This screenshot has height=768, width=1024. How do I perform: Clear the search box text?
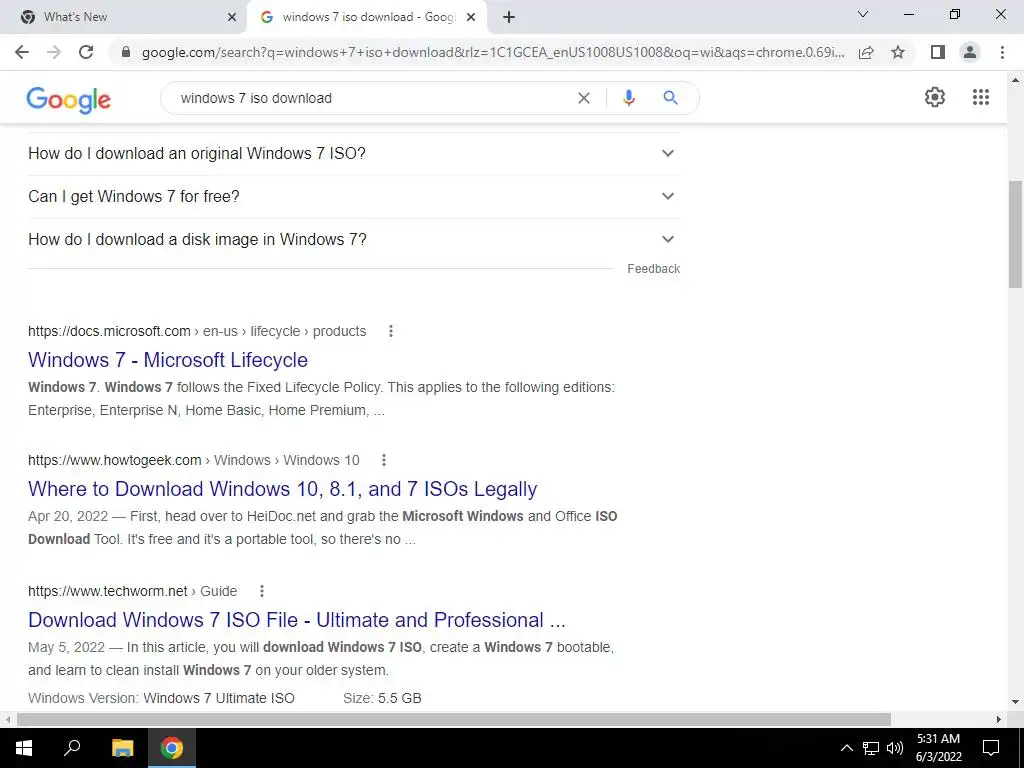(584, 98)
